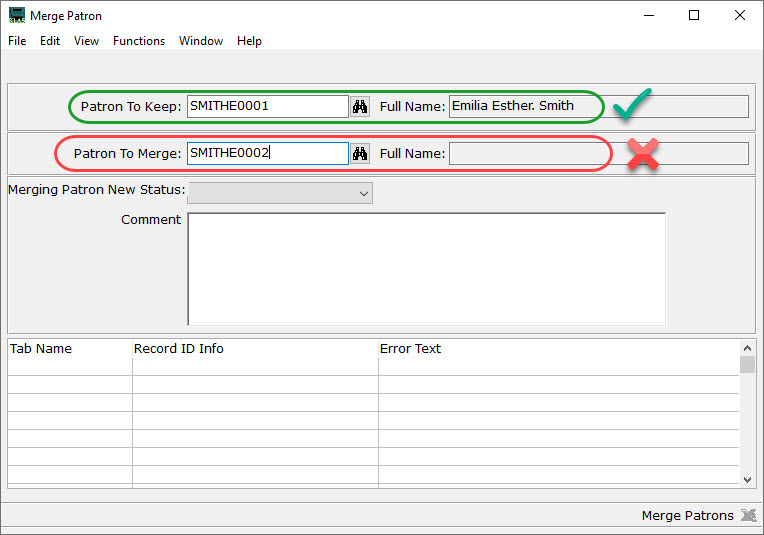Open the Help menu
The width and height of the screenshot is (764, 535).
click(249, 41)
